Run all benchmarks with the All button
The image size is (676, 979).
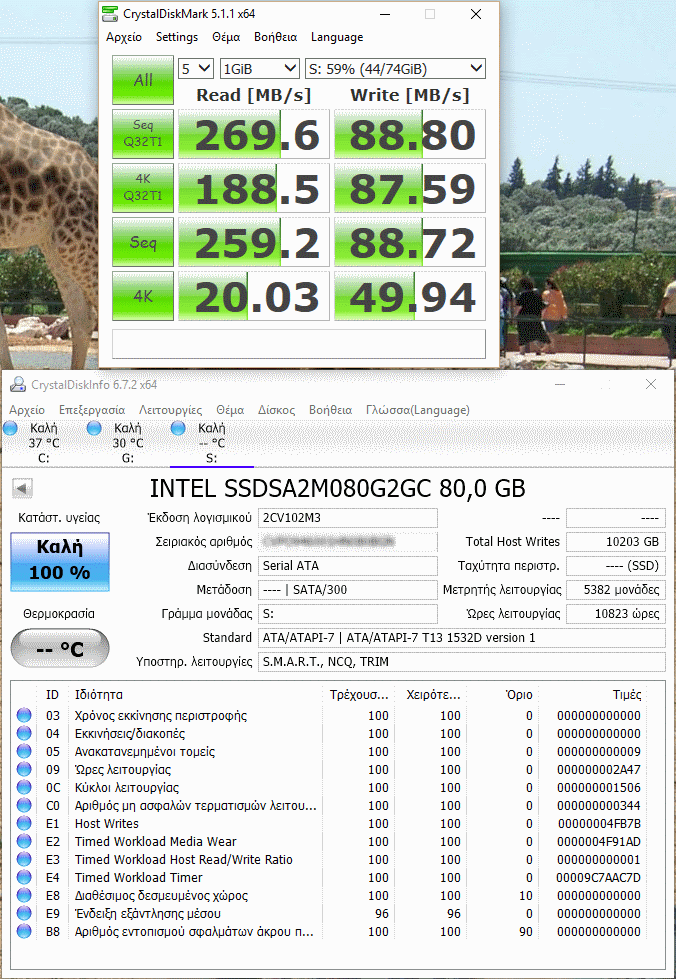tap(143, 80)
